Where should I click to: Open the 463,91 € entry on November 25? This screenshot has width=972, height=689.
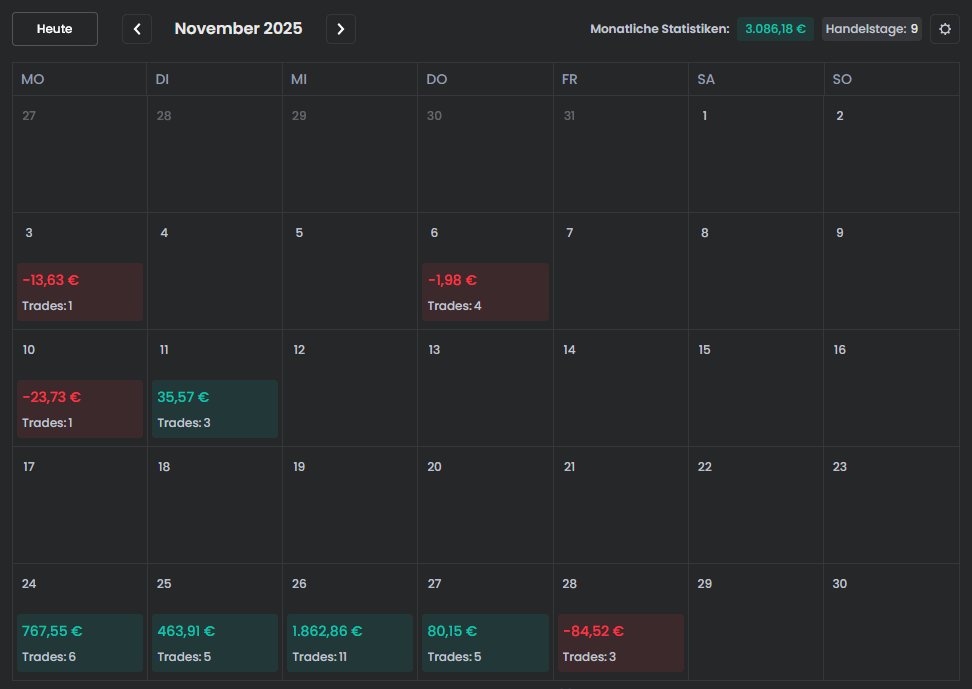coord(215,643)
